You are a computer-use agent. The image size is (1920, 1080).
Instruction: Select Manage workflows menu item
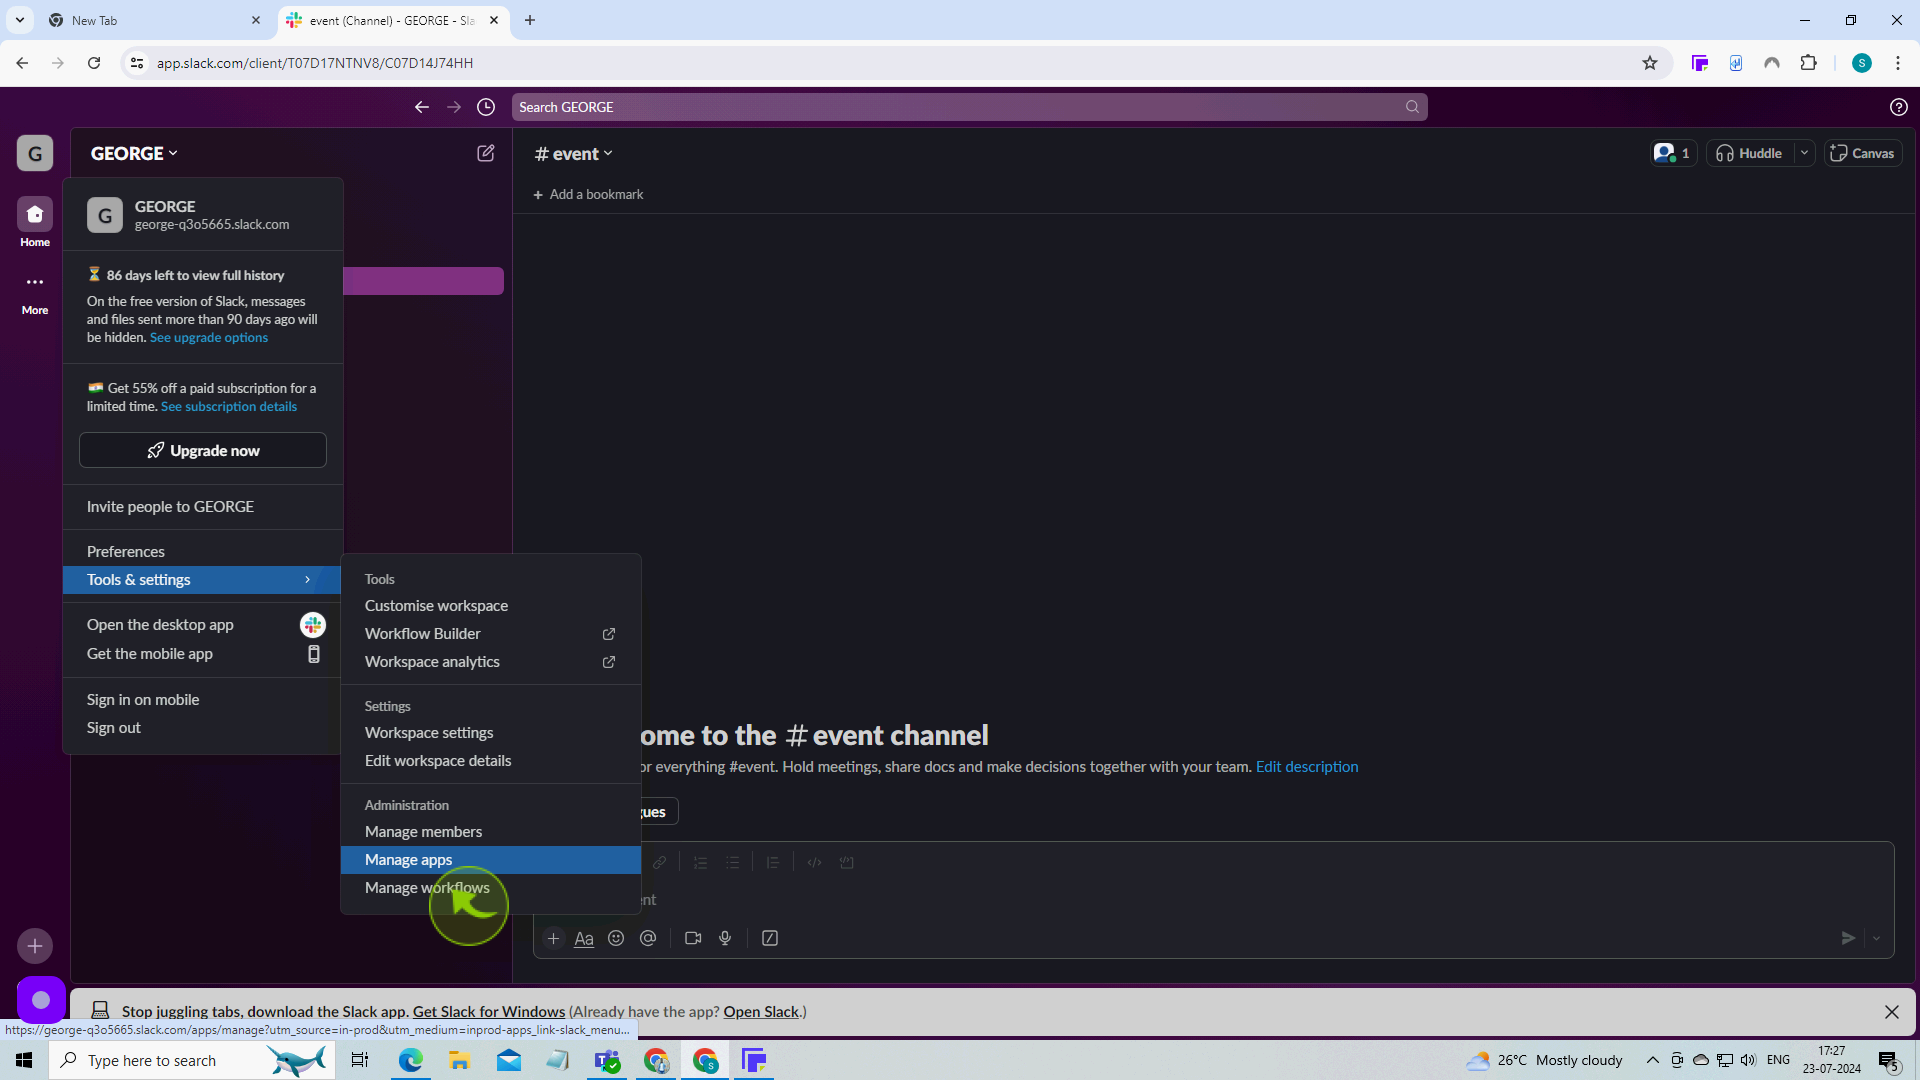coord(490,888)
